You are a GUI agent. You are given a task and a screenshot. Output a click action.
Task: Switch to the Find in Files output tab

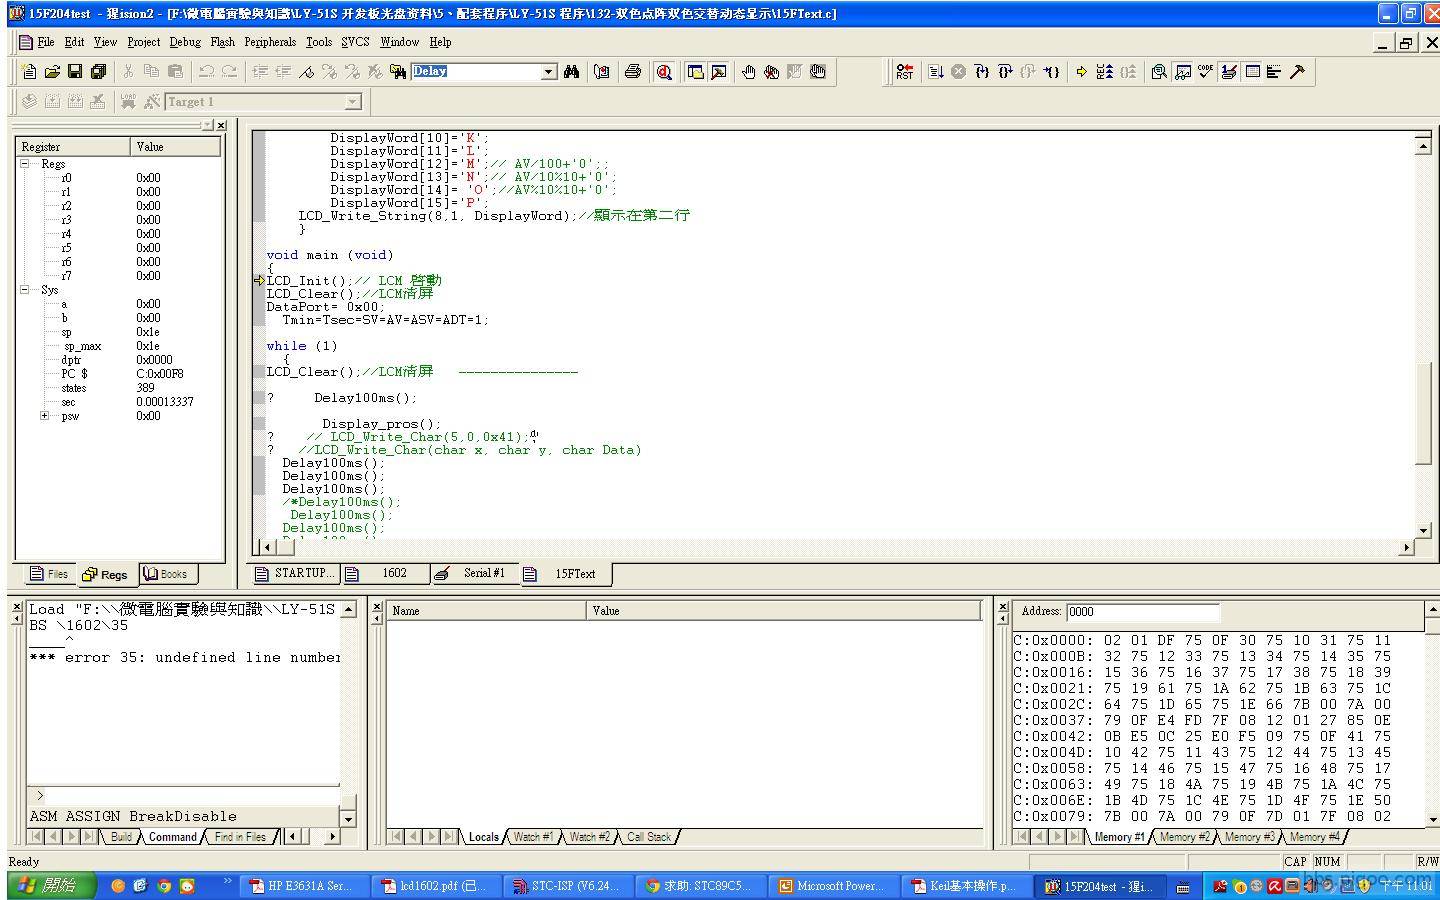pos(240,837)
